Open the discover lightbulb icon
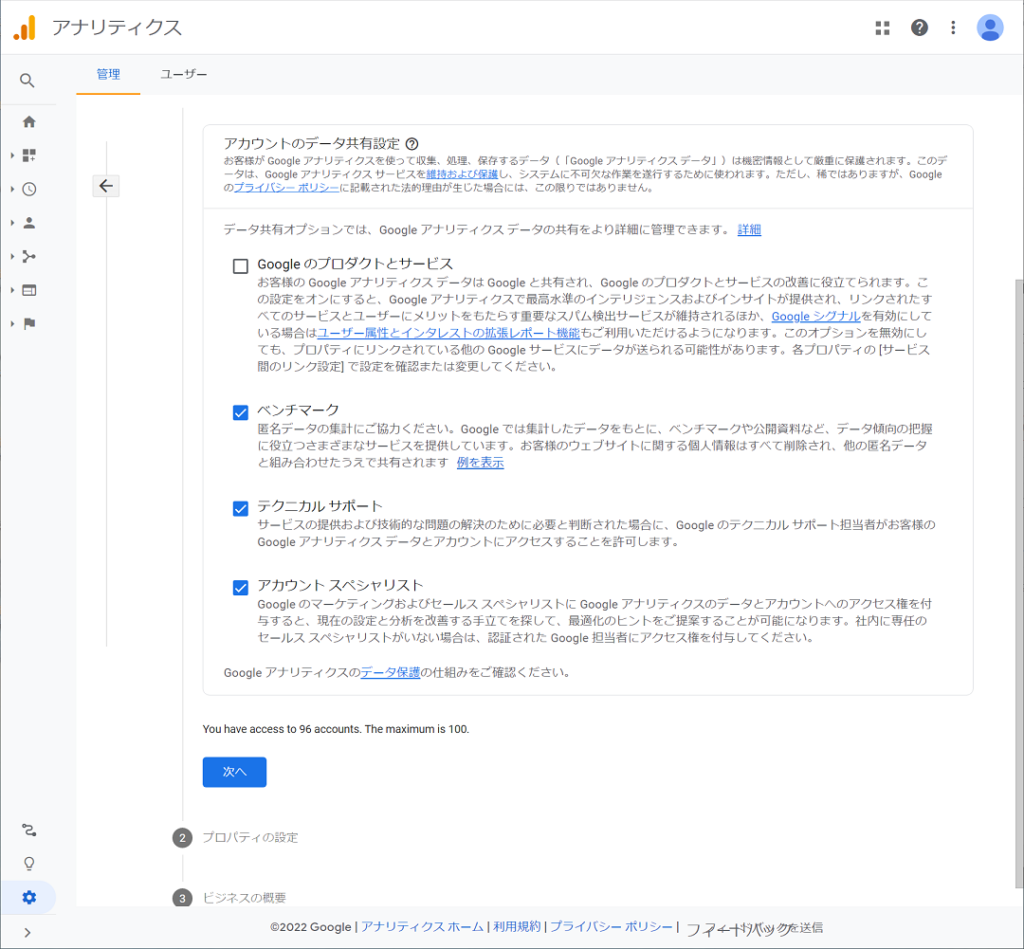 click(29, 863)
